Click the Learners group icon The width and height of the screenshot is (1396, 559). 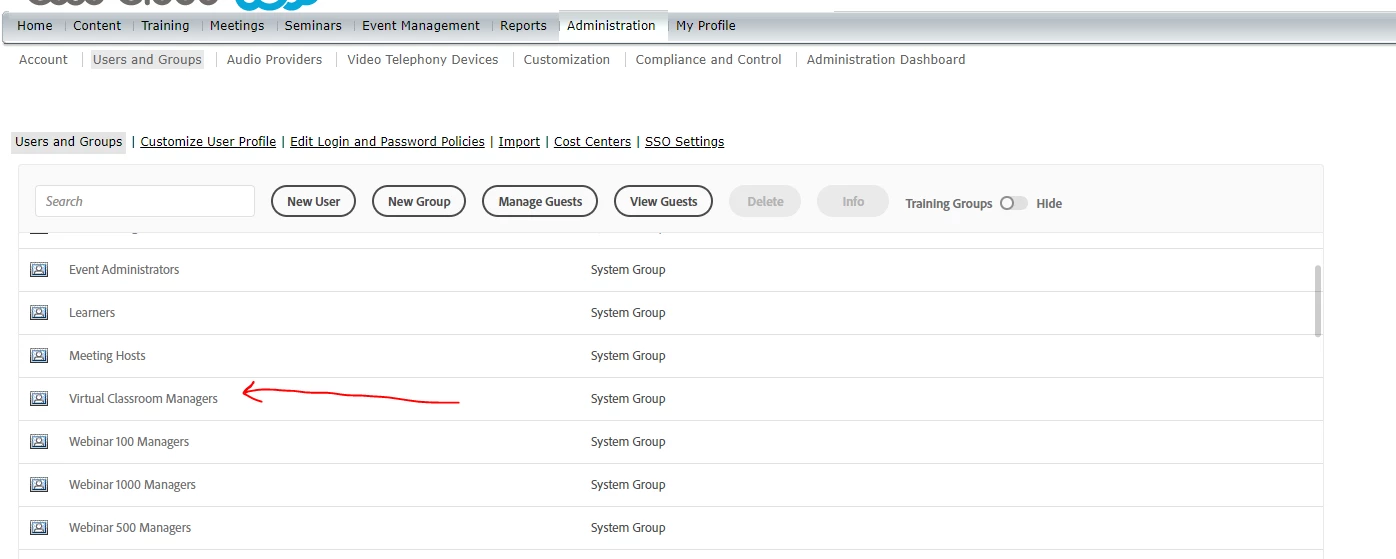pos(39,313)
